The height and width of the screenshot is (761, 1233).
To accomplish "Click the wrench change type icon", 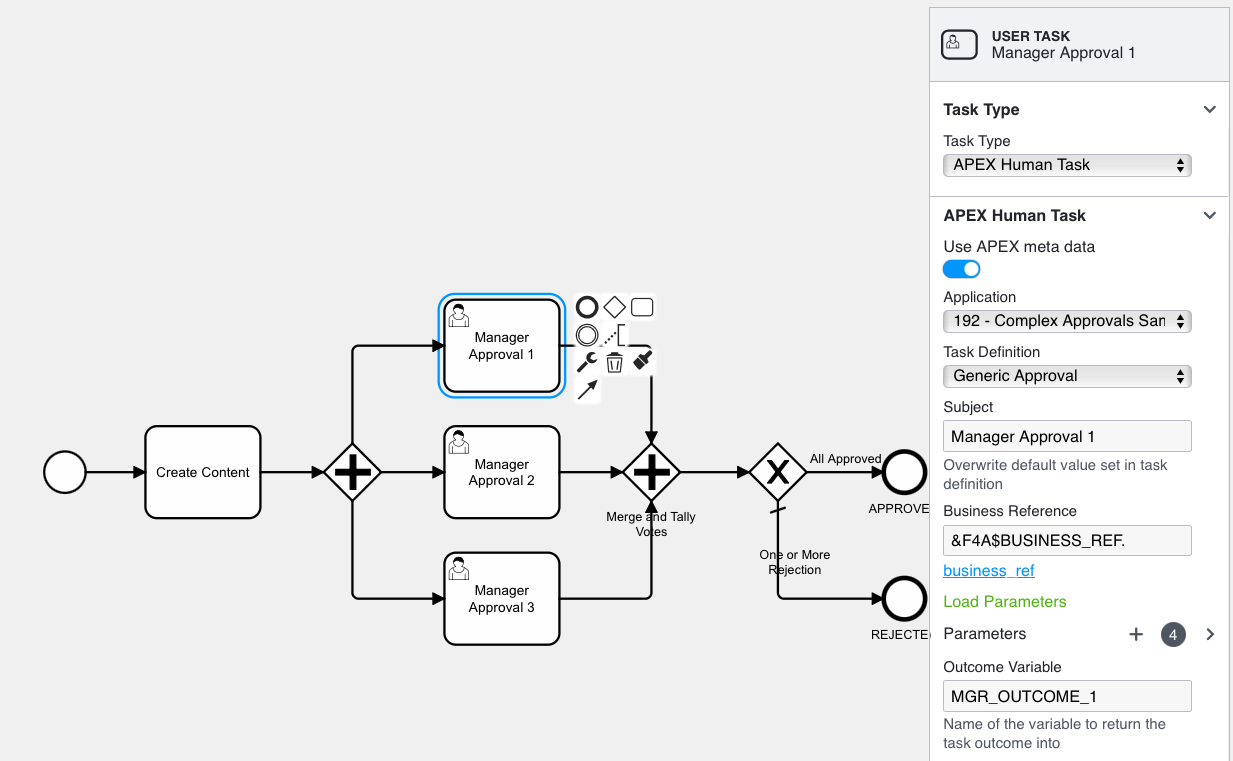I will (x=587, y=362).
